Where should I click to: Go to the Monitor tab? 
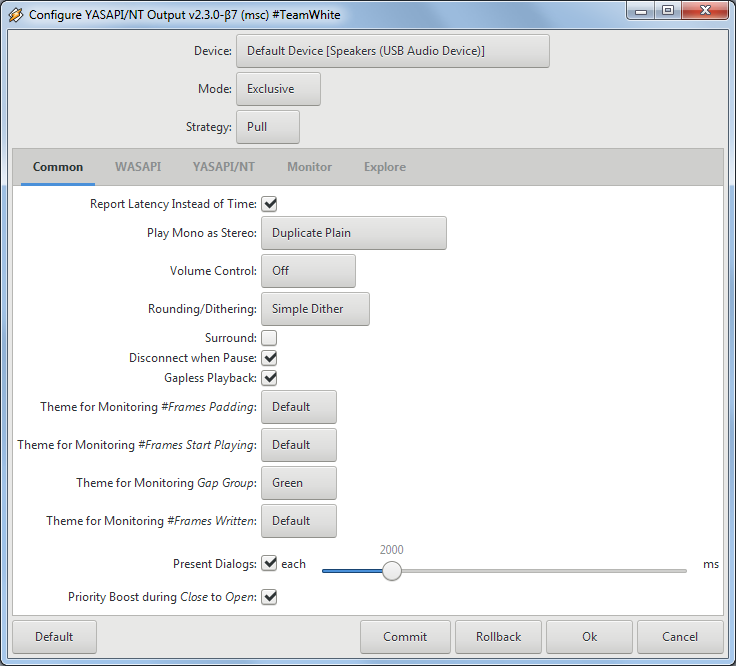(309, 167)
